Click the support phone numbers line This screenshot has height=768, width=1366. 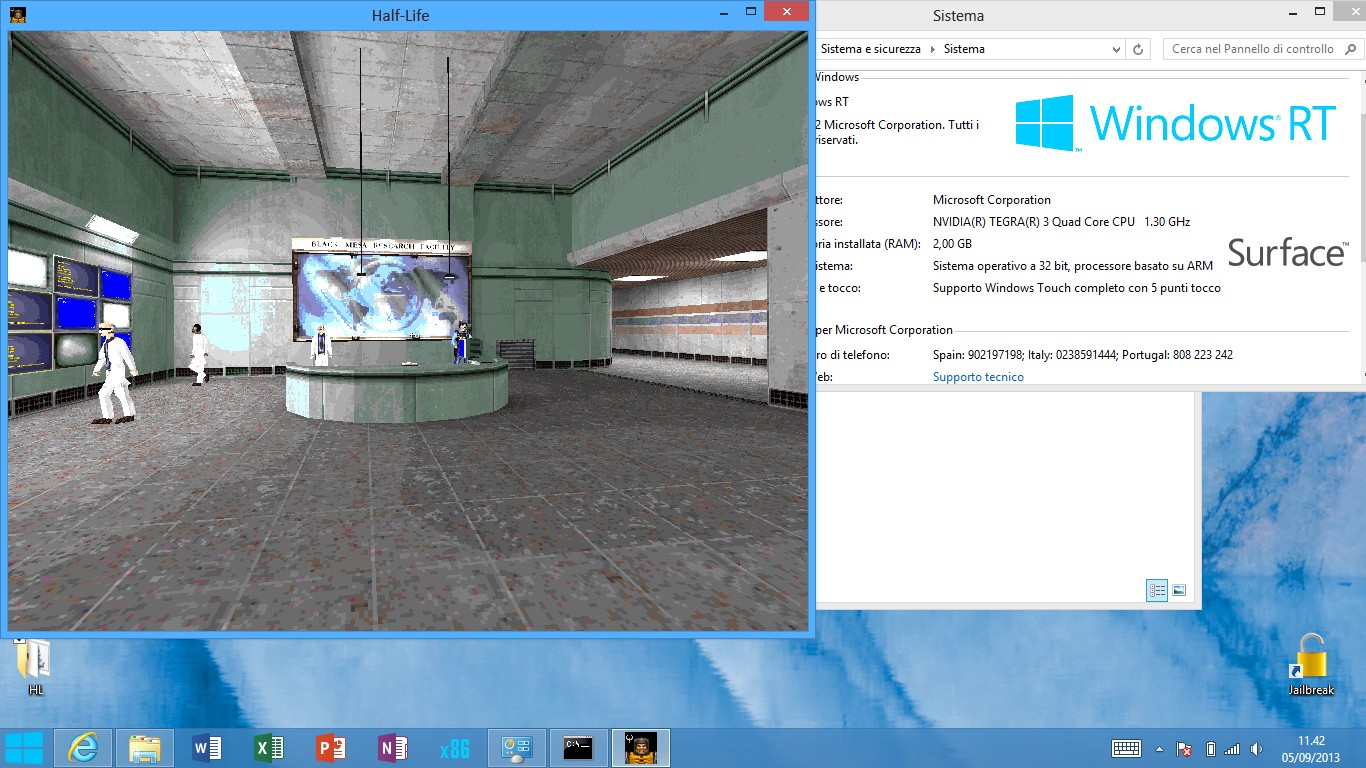[1083, 355]
